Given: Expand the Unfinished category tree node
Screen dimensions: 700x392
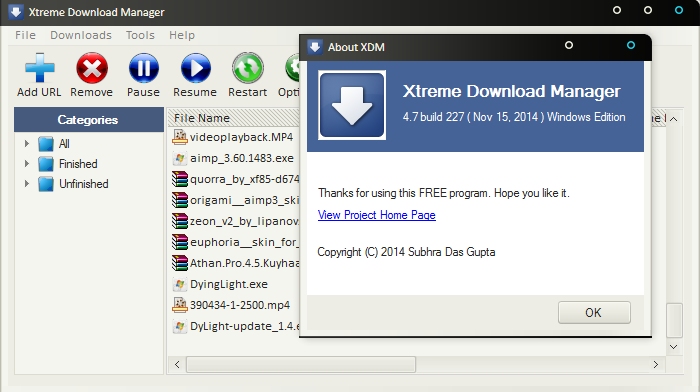Looking at the screenshot, I should tap(27, 184).
